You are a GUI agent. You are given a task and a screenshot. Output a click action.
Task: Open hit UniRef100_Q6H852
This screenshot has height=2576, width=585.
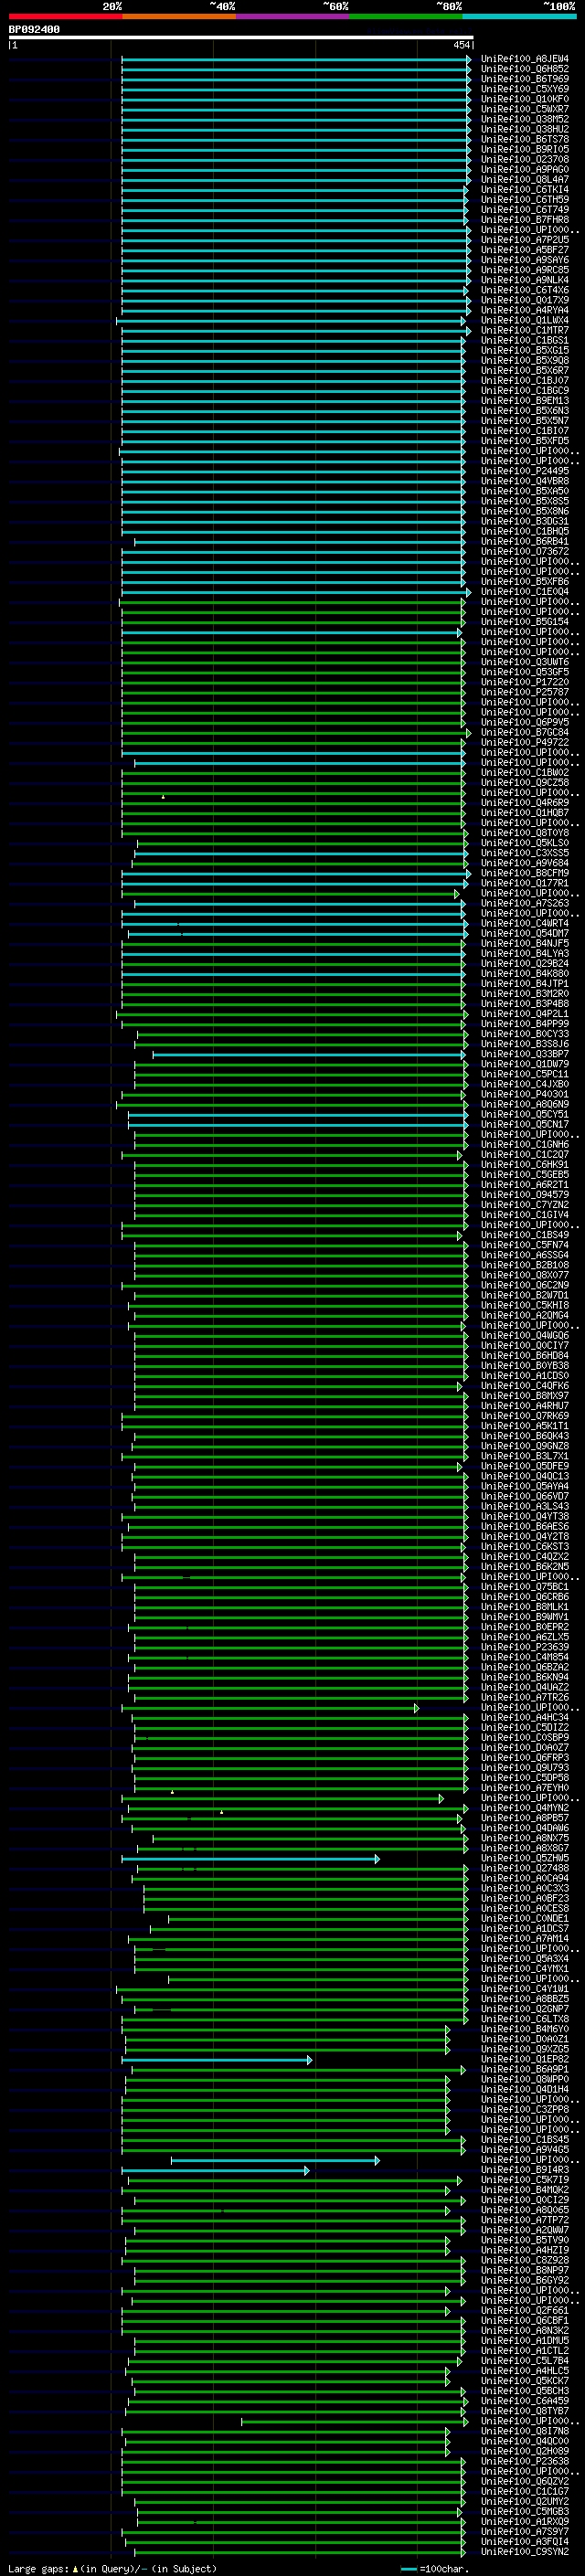point(525,69)
